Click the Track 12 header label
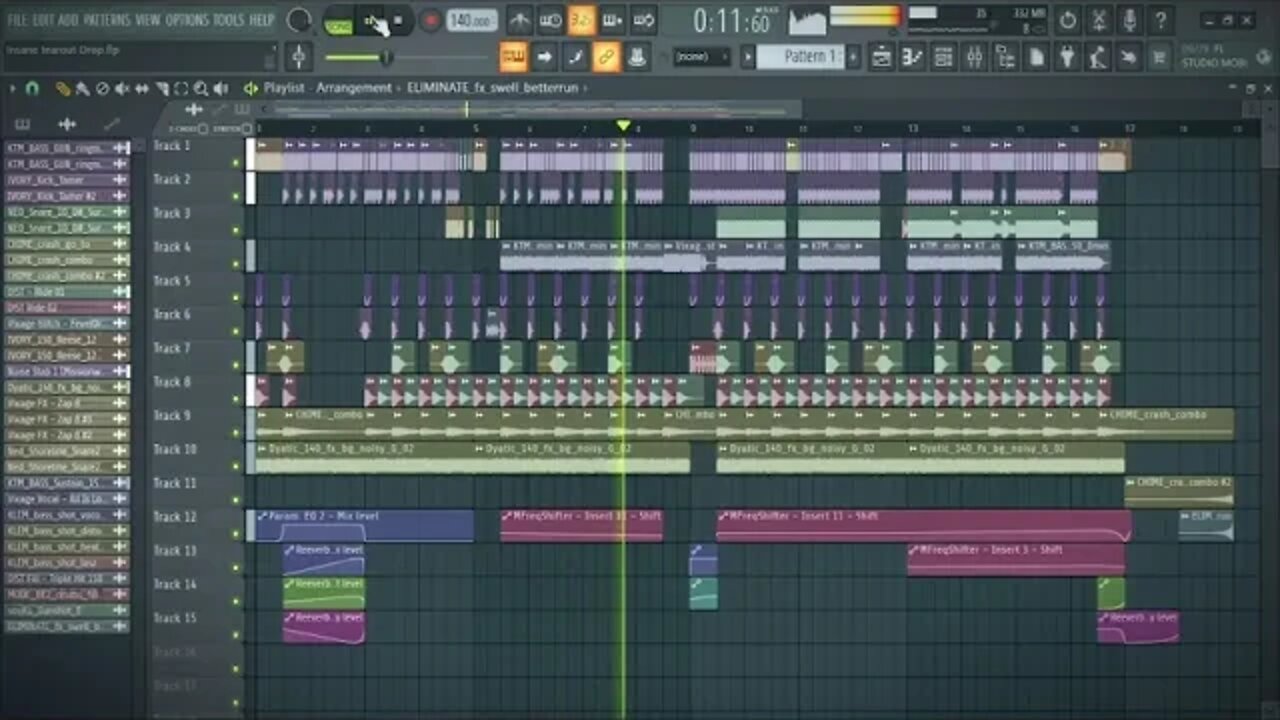The image size is (1280, 720). 174,517
